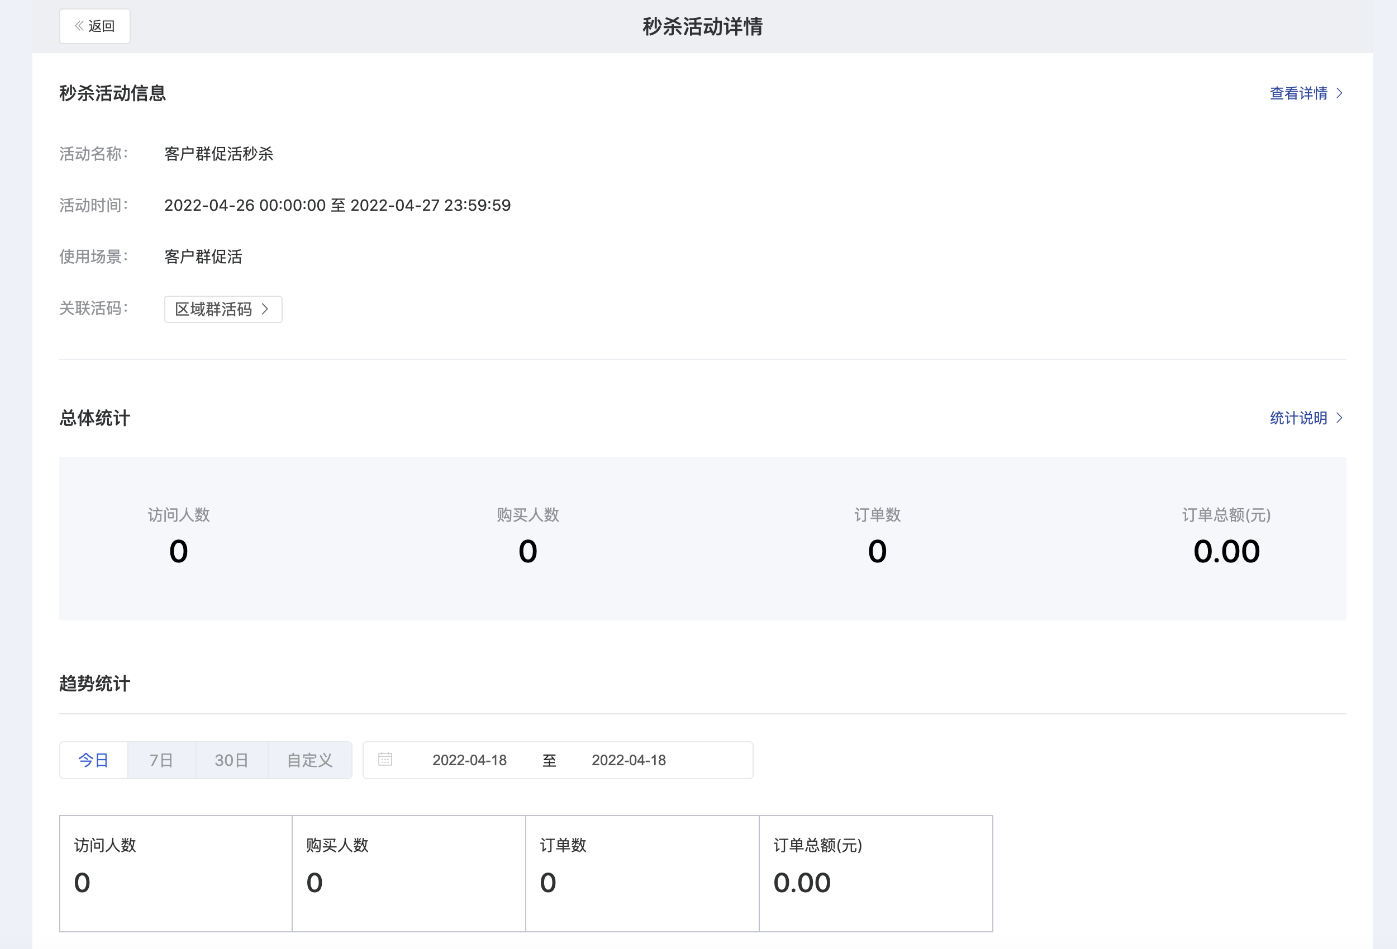Click the 0.00 value in overall statistics
The width and height of the screenshot is (1397, 949).
point(1227,551)
